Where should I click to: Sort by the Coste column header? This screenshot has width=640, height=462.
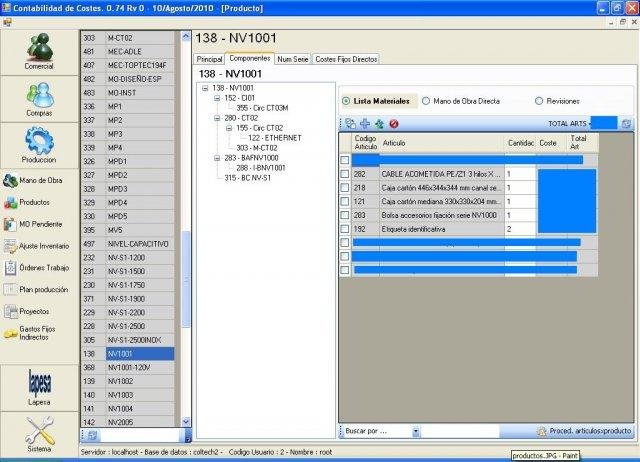point(551,142)
